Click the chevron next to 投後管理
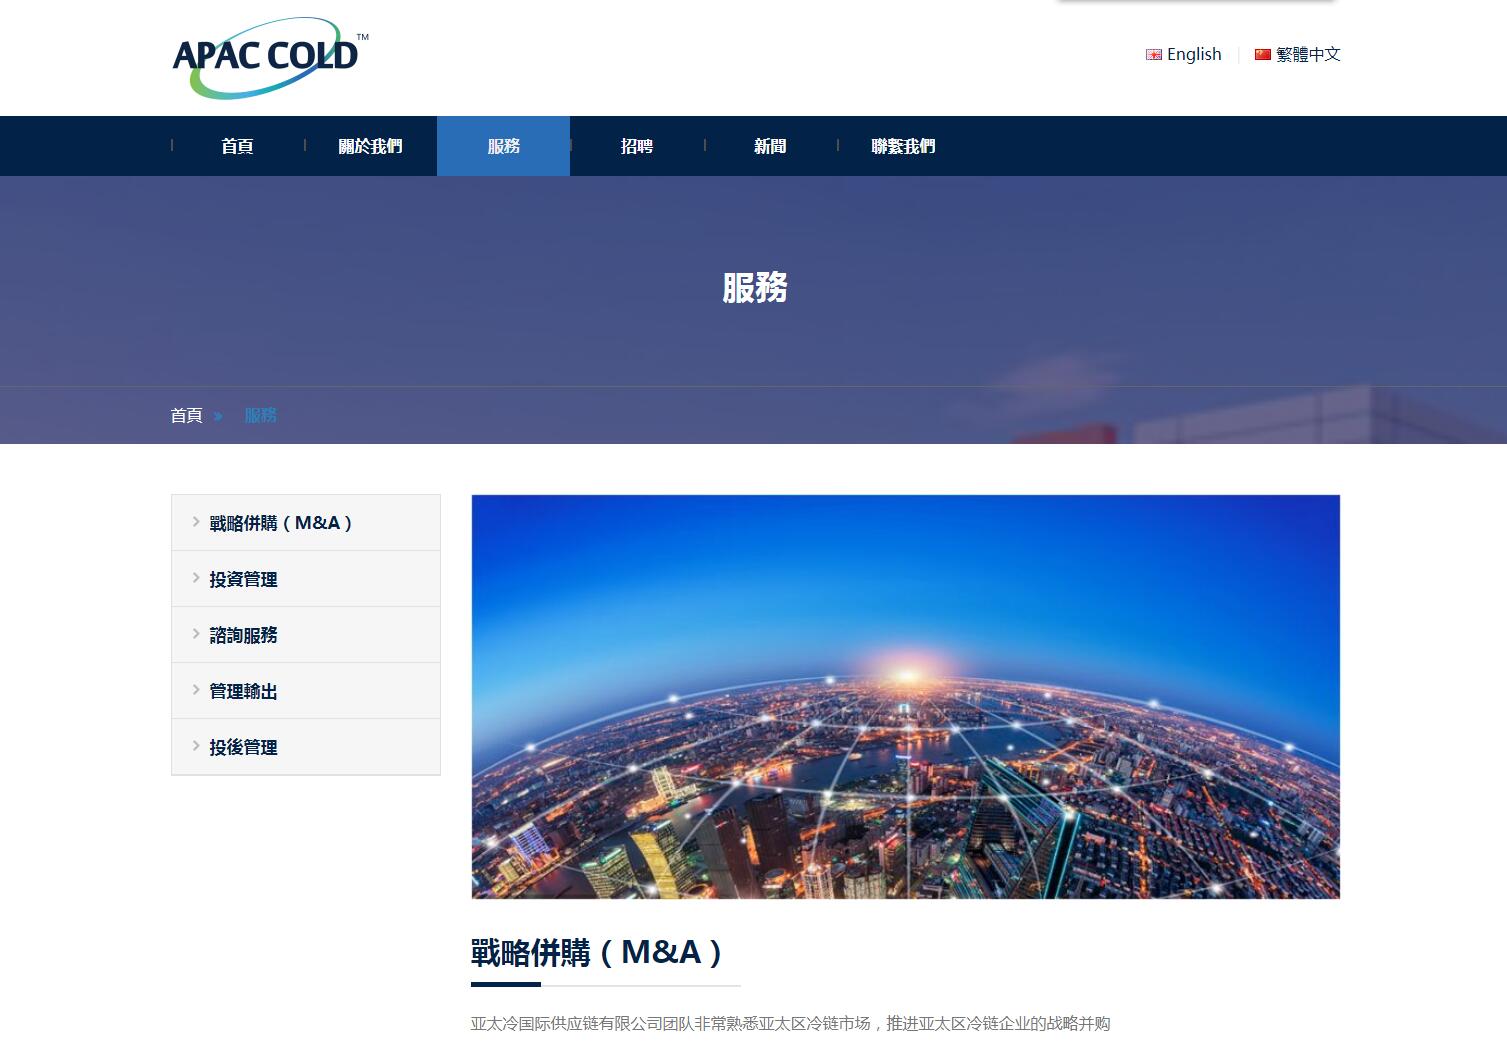The width and height of the screenshot is (1507, 1059). [x=196, y=745]
